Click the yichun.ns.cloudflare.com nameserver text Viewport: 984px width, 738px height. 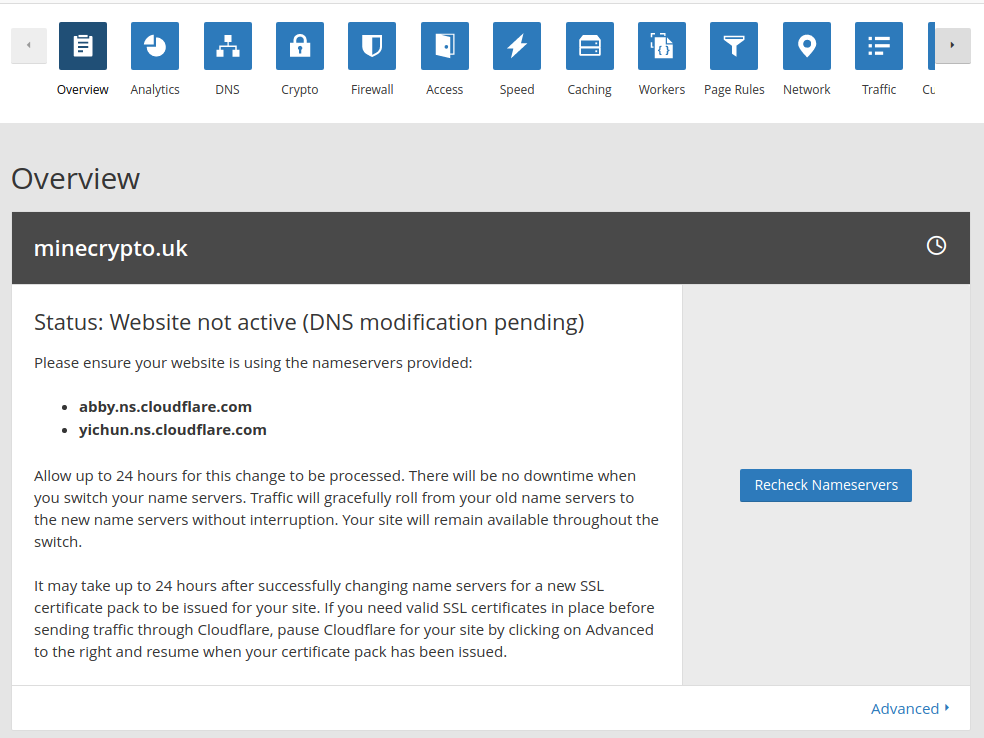173,430
